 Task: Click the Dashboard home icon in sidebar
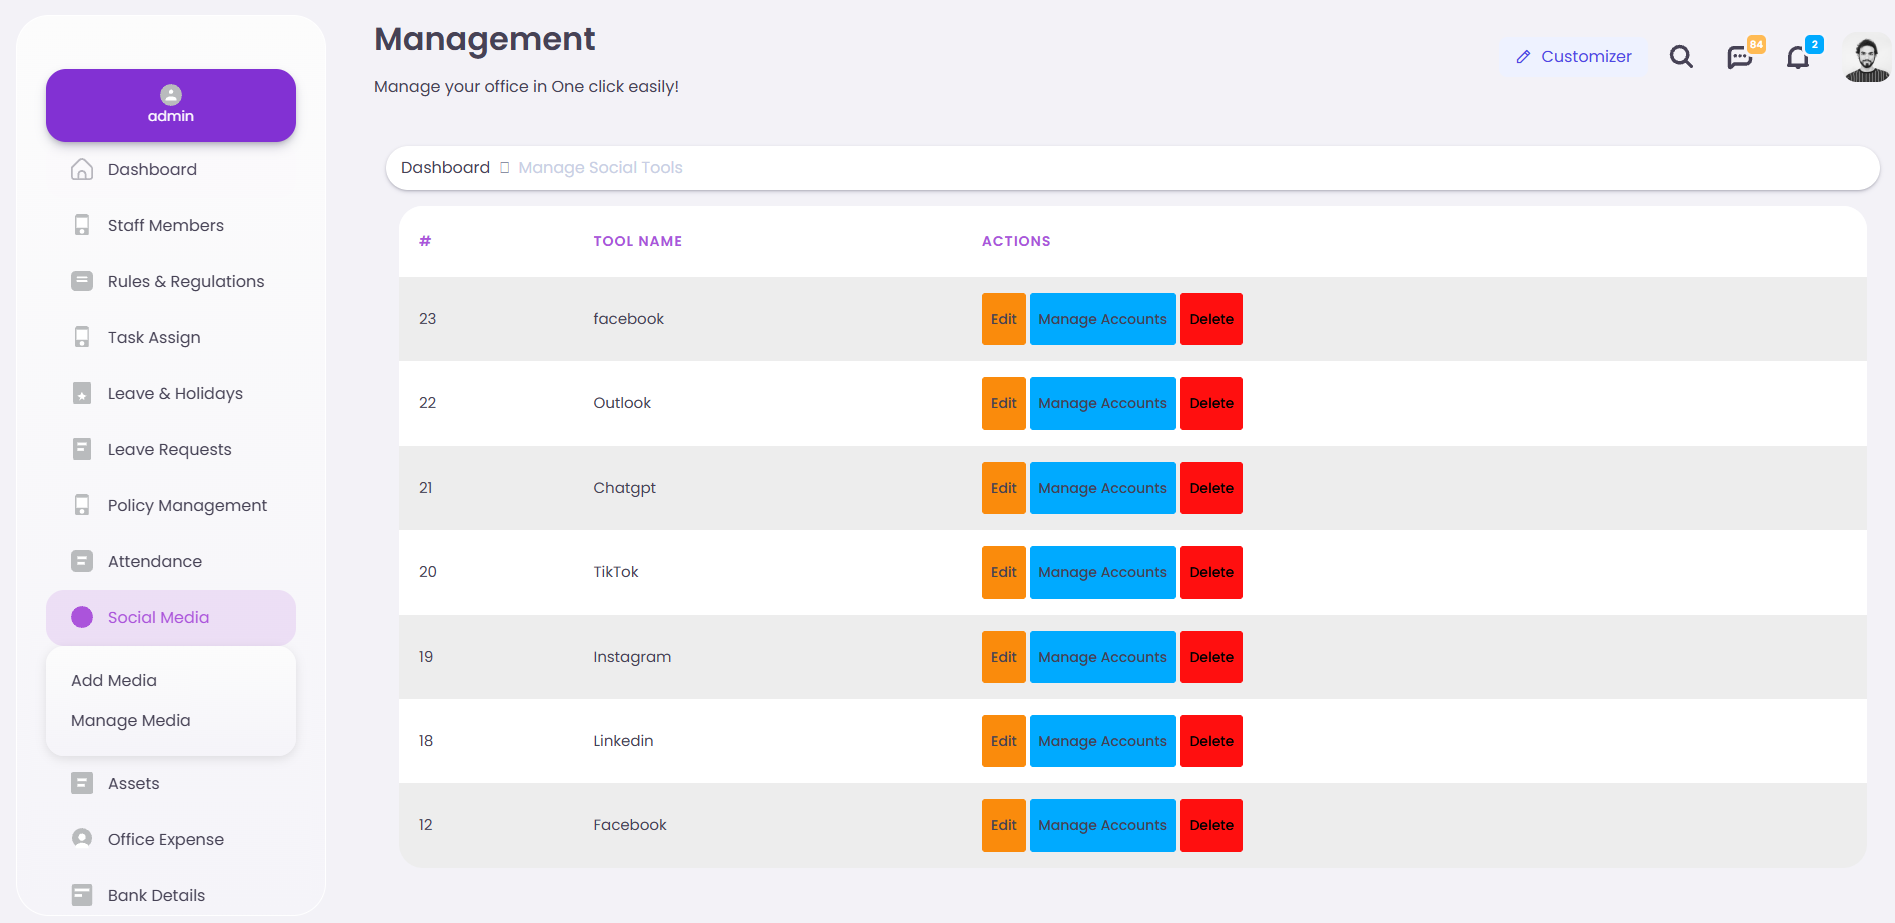point(82,169)
